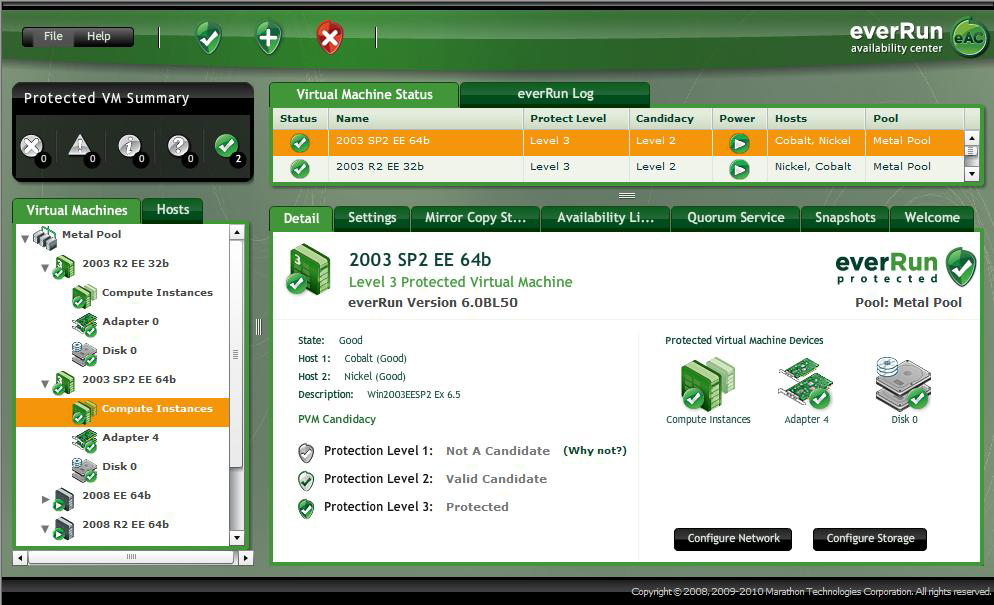
Task: Click Disk 0 icon under 2003 SP2 EE 64b
Action: point(84,470)
